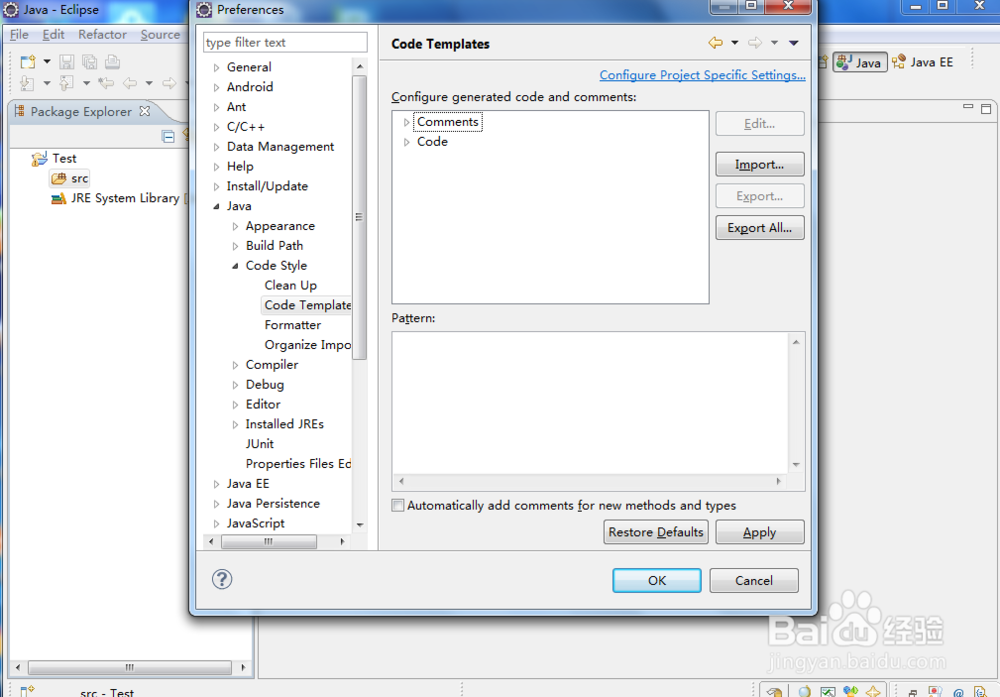
Task: Click the Import... button
Action: pyautogui.click(x=760, y=165)
